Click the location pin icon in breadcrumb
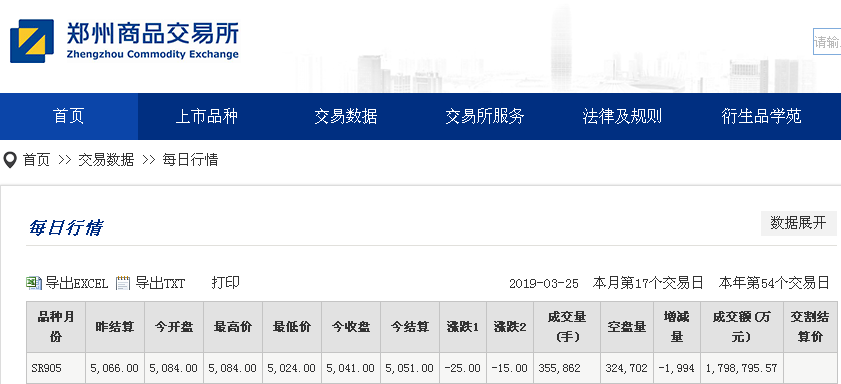 10,160
